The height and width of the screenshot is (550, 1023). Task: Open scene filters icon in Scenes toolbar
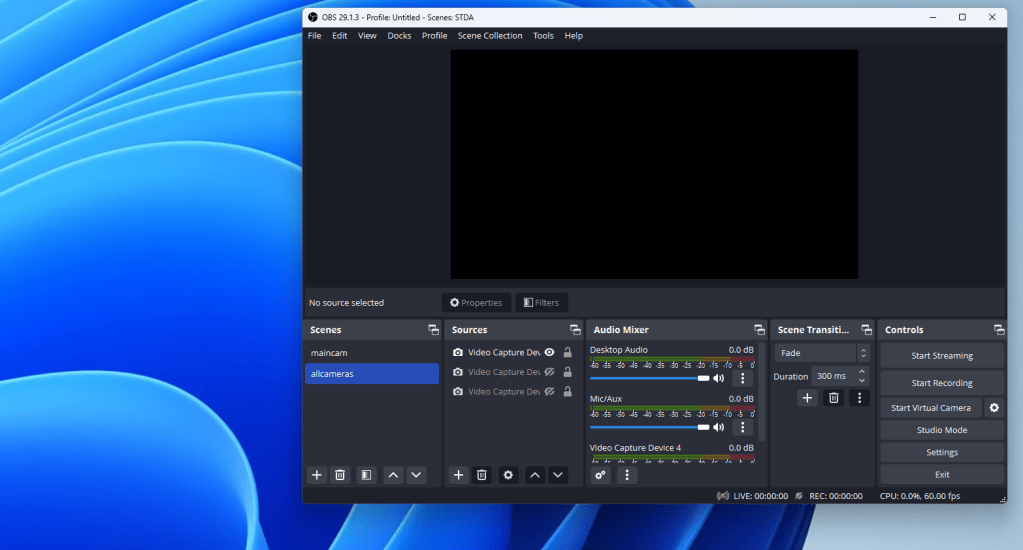coord(366,475)
